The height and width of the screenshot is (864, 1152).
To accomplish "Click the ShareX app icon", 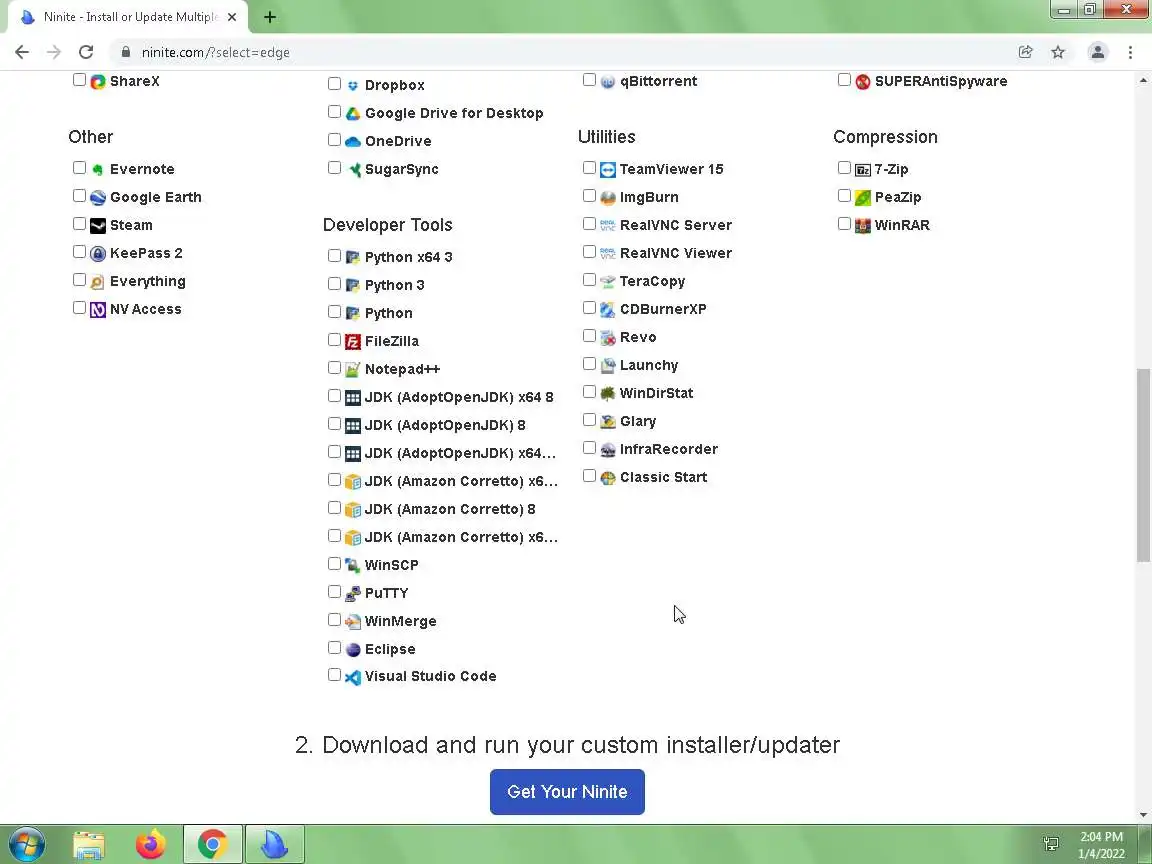I will pos(98,82).
